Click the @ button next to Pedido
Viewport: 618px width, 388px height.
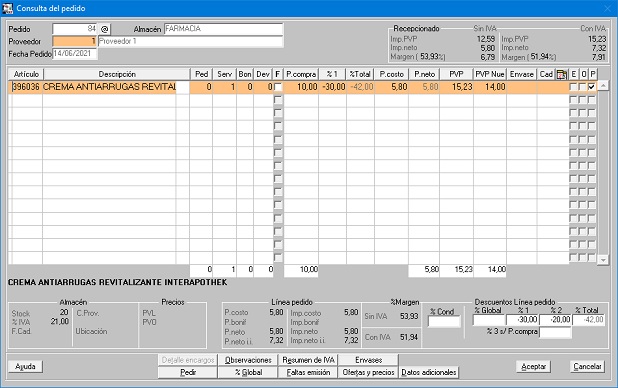[104, 29]
